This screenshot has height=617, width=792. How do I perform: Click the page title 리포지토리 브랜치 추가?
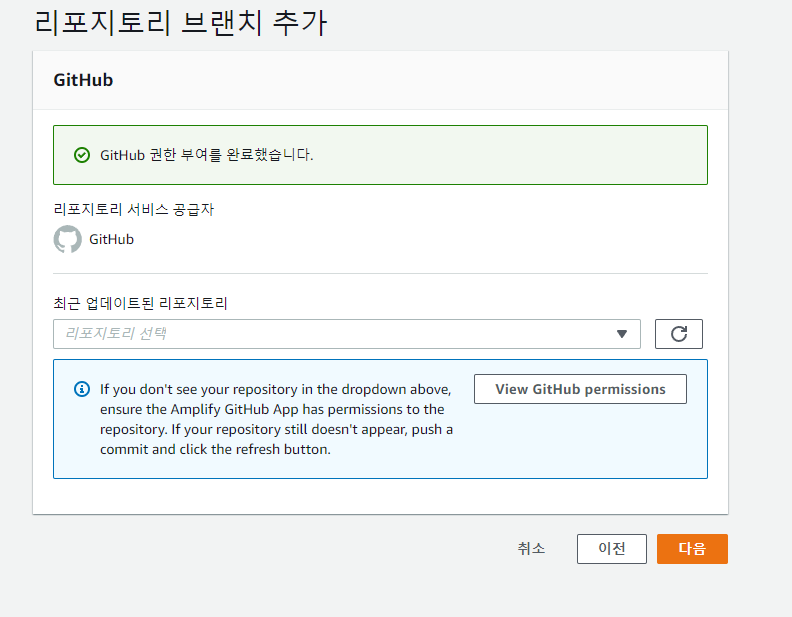point(181,23)
